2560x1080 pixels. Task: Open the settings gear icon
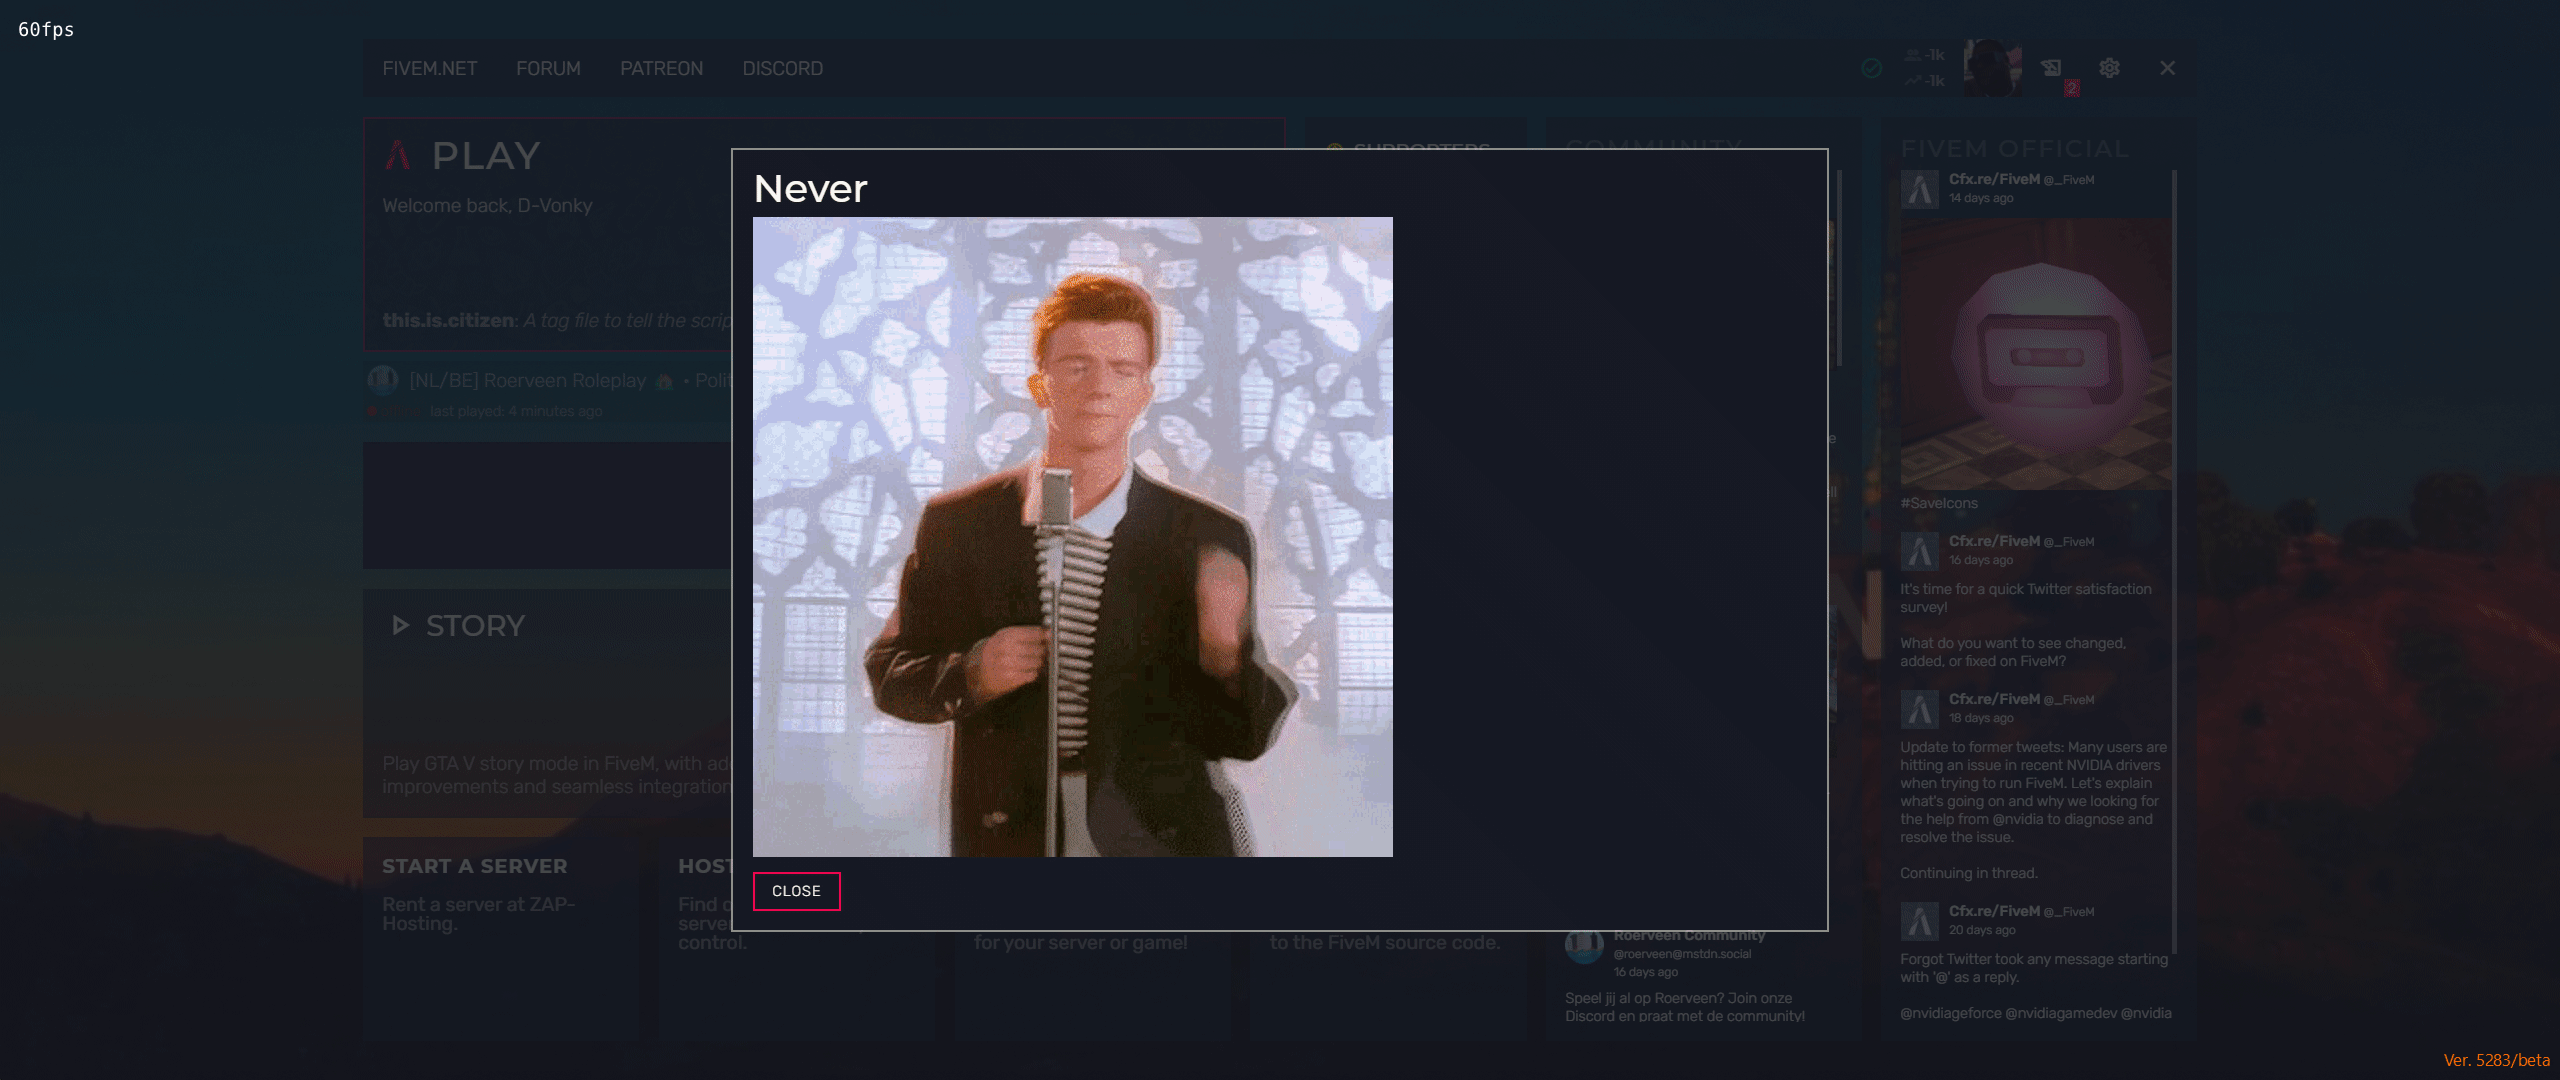(x=2109, y=68)
